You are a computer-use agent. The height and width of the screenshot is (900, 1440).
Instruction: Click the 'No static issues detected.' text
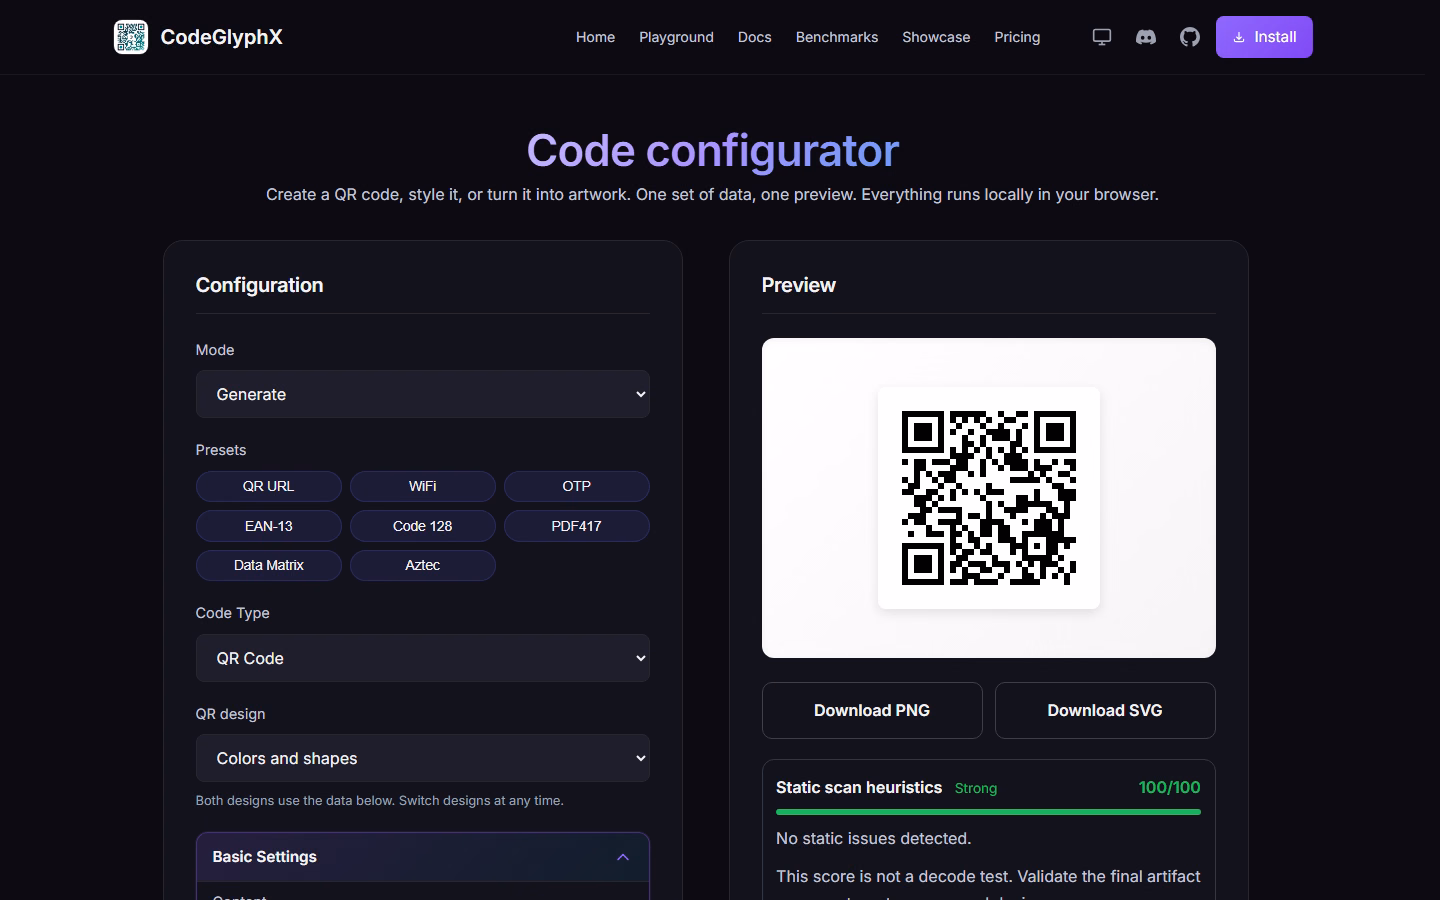click(874, 838)
